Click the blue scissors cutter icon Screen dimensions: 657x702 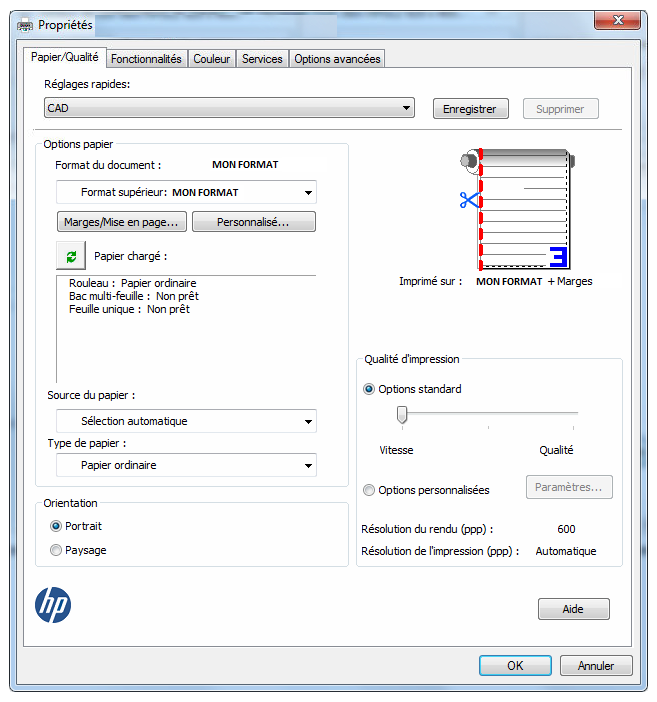point(469,199)
